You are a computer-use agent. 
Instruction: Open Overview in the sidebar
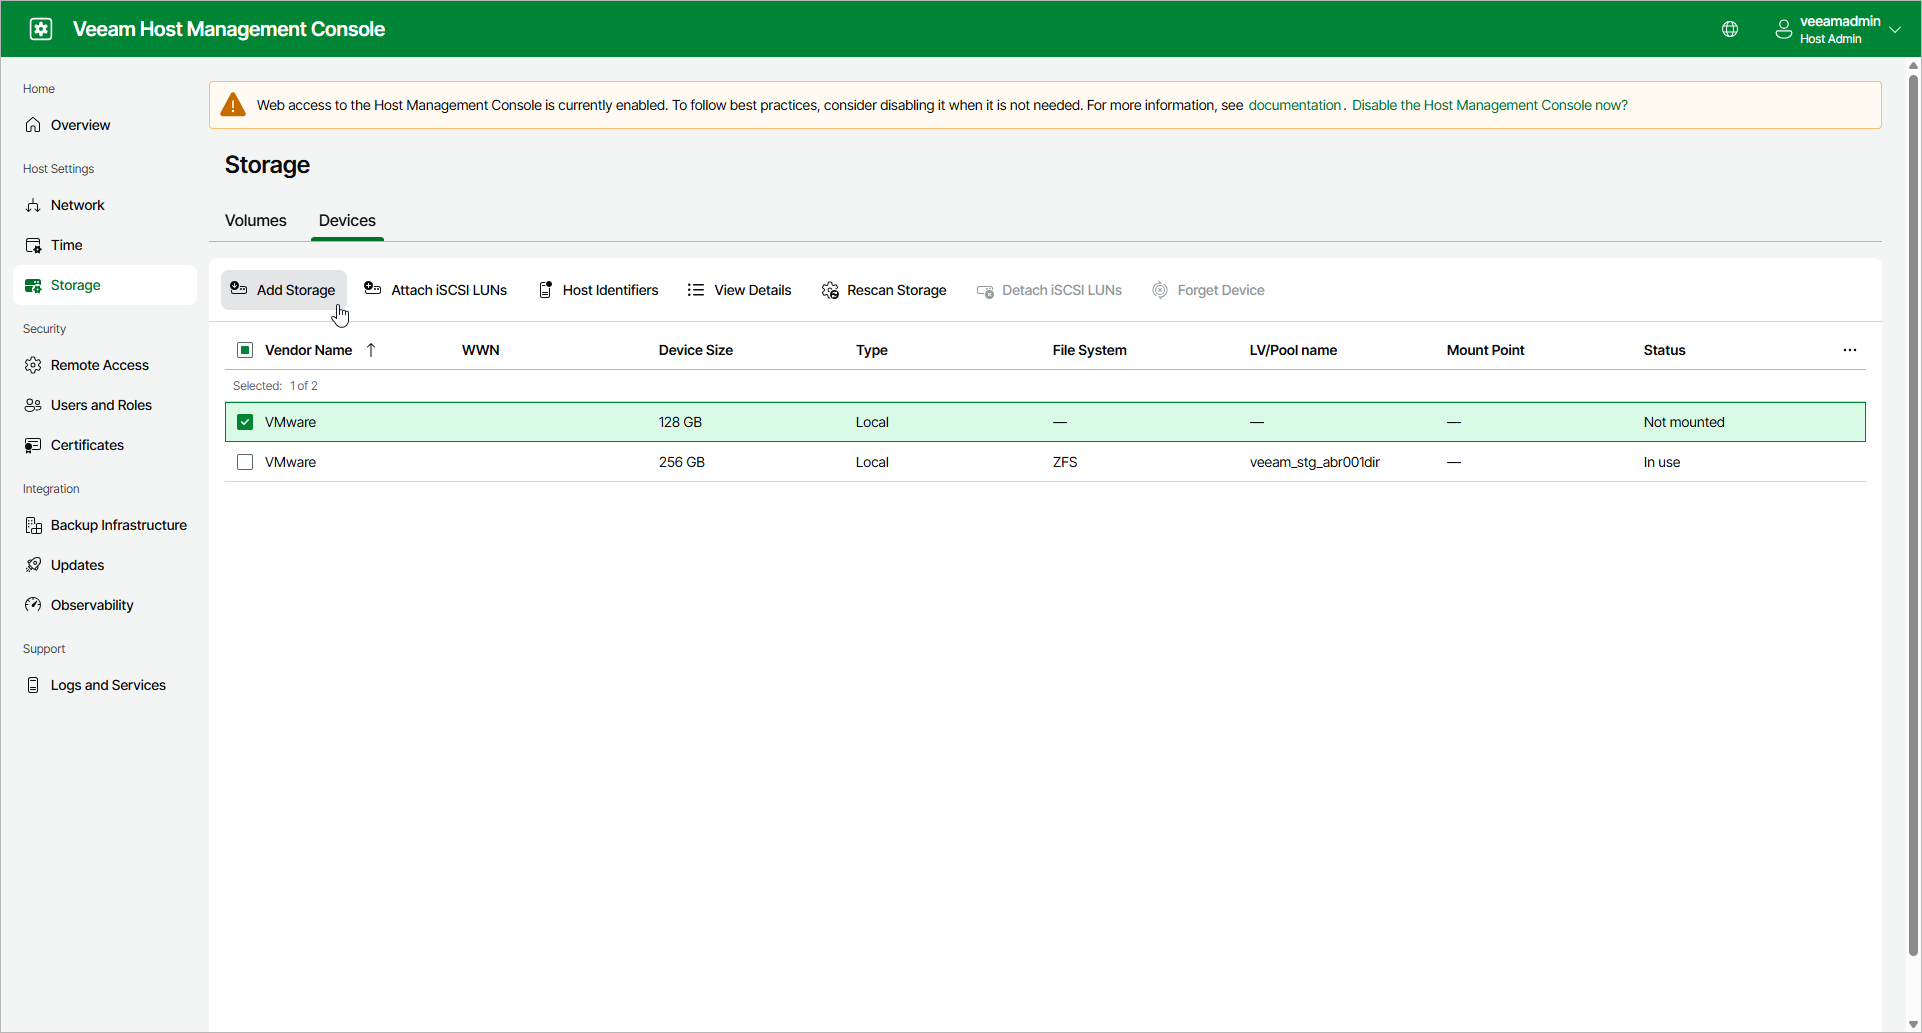(81, 125)
